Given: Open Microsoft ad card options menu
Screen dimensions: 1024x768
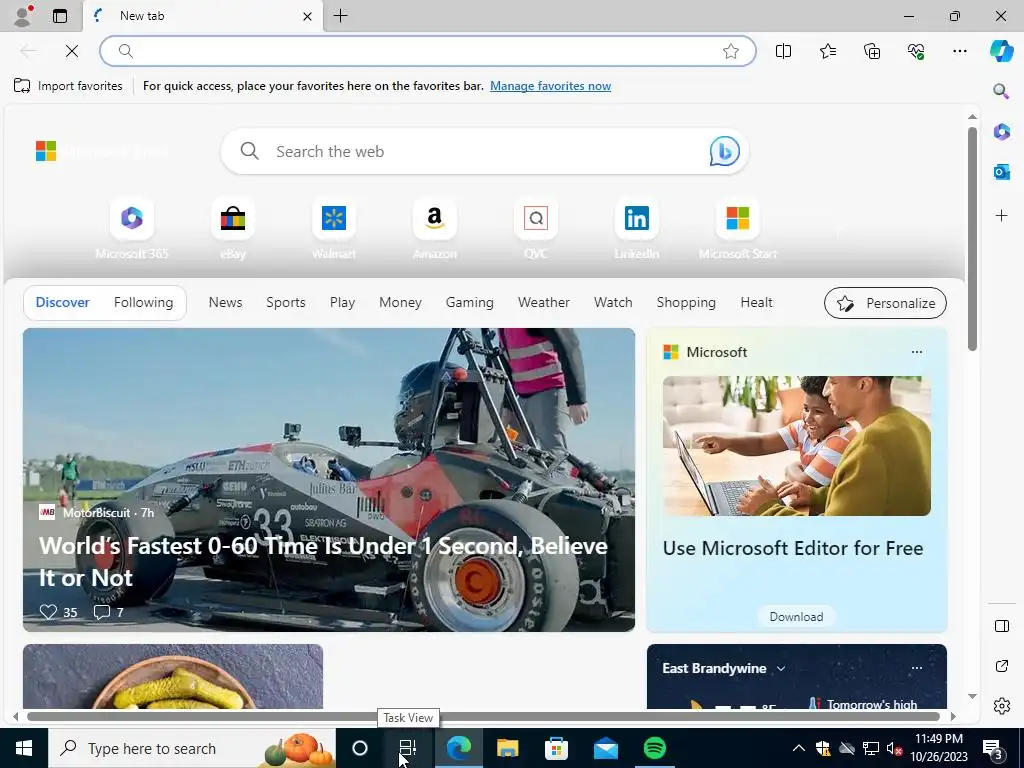Looking at the screenshot, I should pos(917,352).
